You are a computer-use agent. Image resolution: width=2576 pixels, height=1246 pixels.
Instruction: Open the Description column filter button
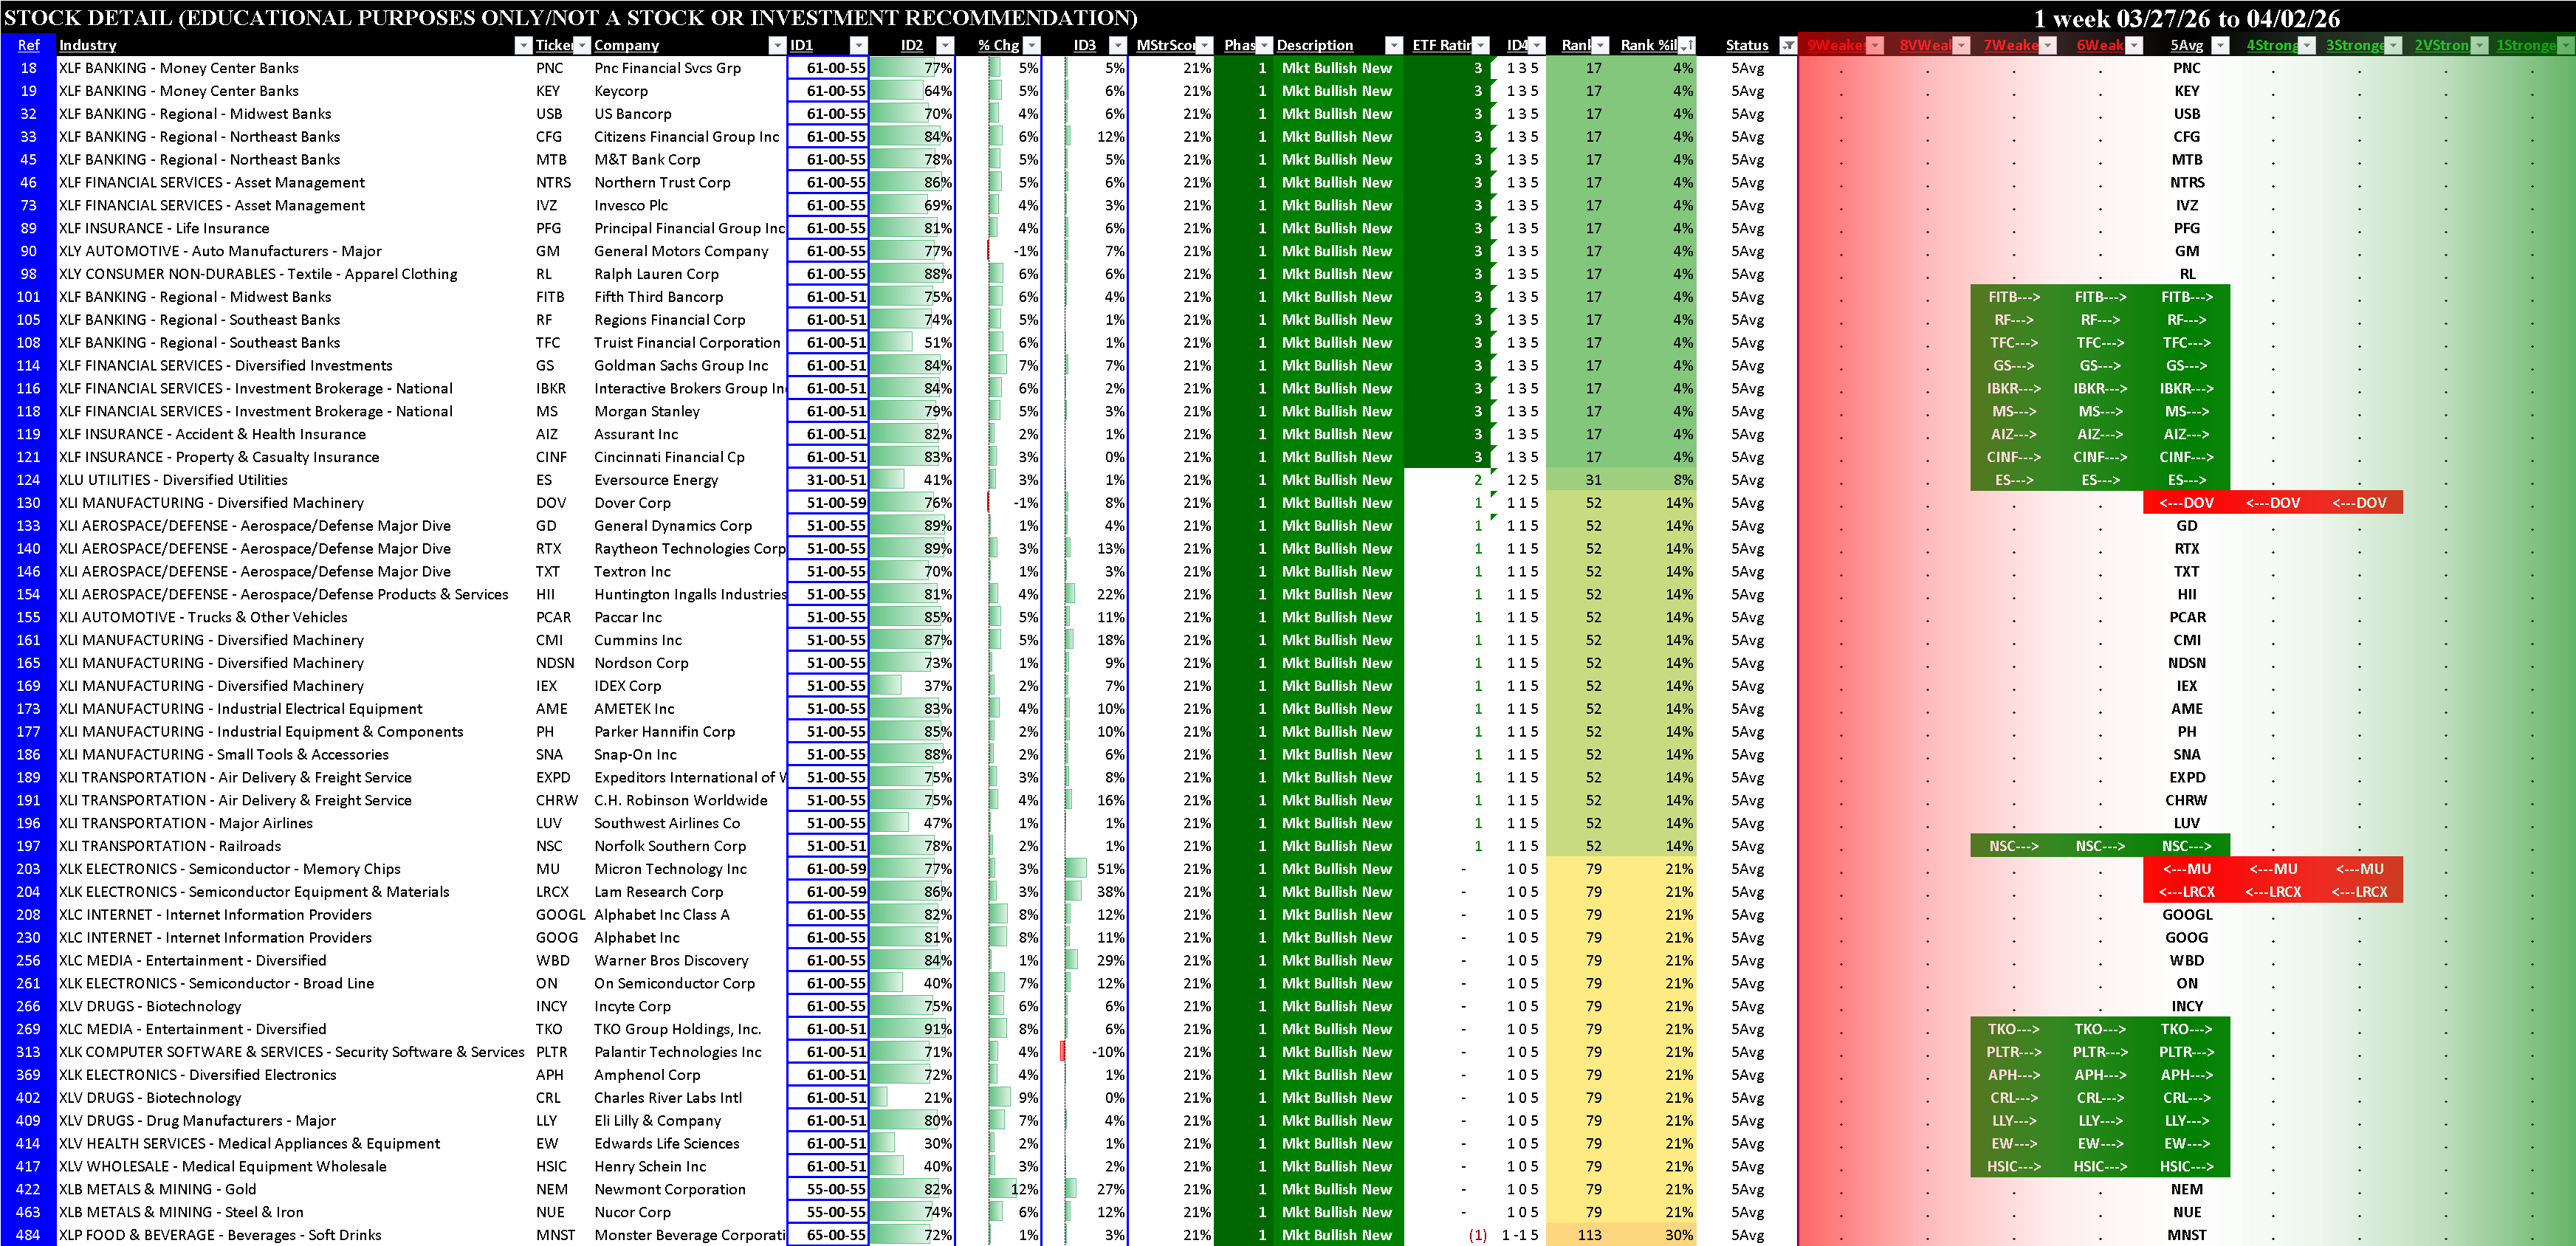coord(1393,45)
